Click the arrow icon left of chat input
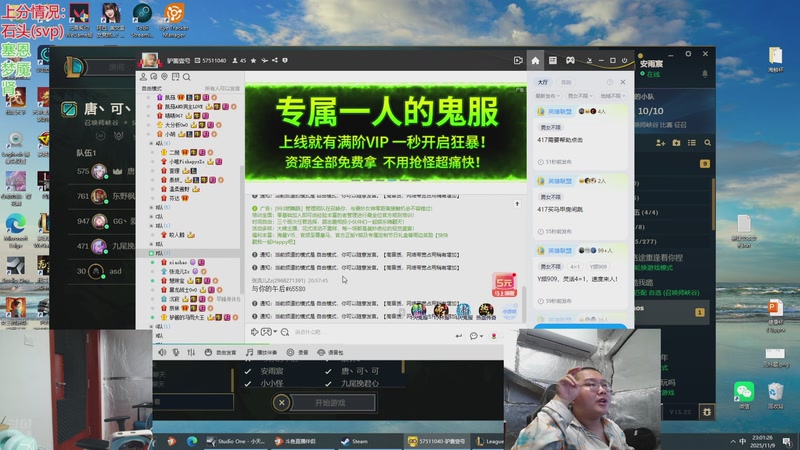The width and height of the screenshot is (800, 450). [254, 332]
